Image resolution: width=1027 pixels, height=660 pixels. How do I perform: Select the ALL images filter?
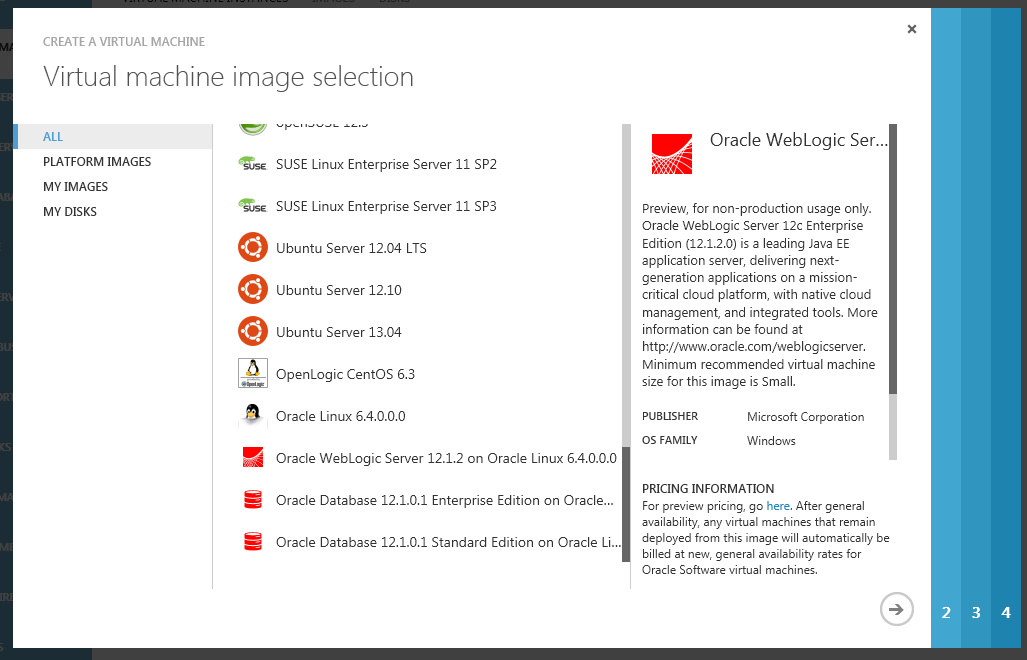[x=53, y=137]
